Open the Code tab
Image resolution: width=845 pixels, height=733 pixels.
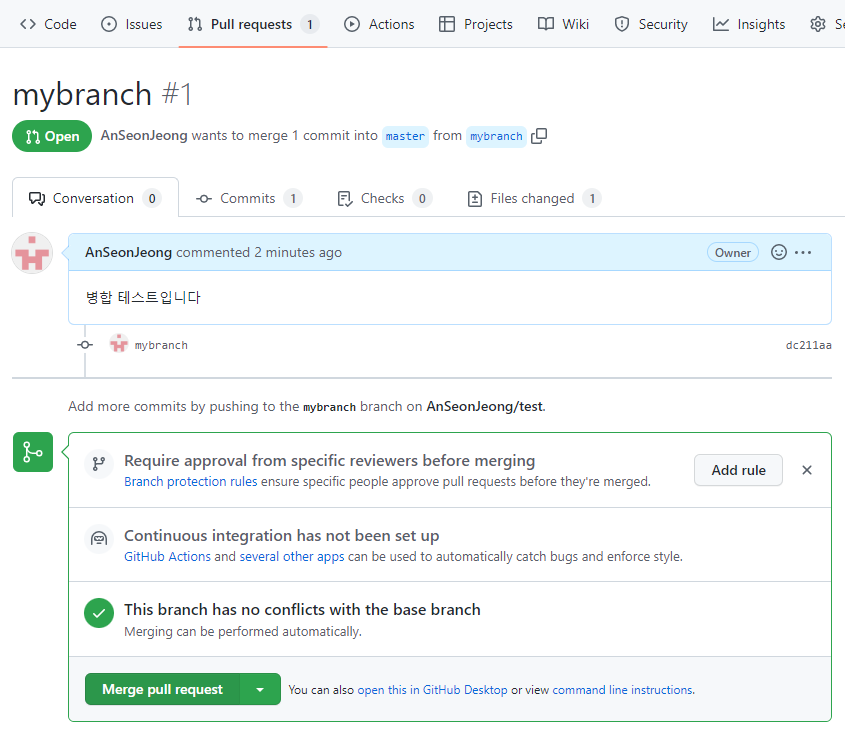tap(48, 24)
